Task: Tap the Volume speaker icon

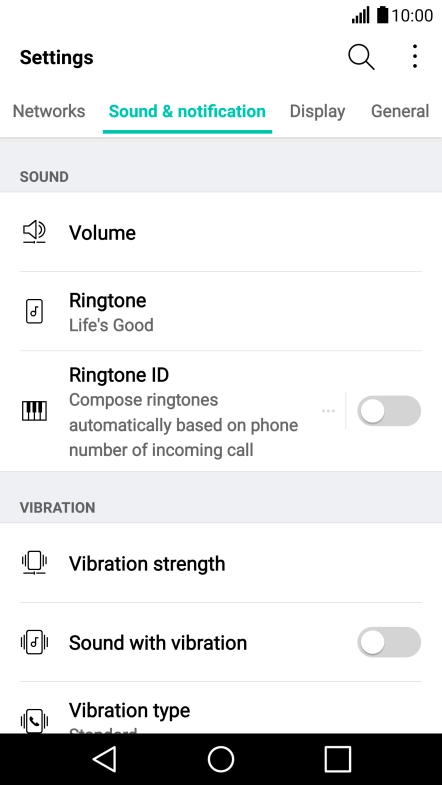Action: pos(34,232)
